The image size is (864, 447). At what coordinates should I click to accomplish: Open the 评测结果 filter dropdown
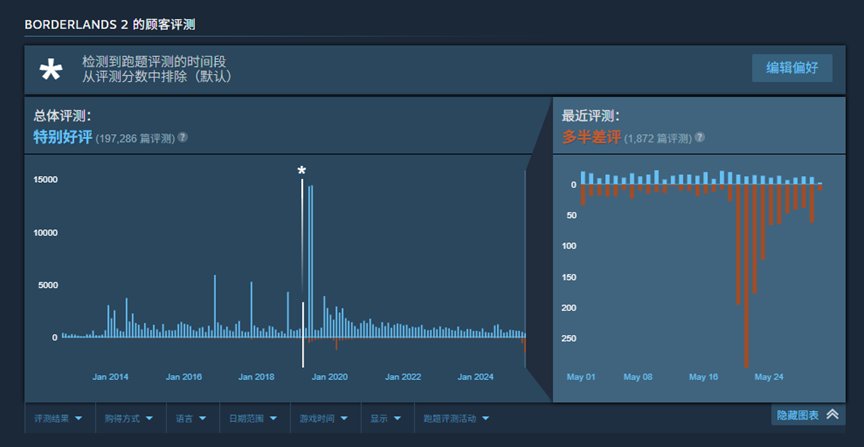58,418
